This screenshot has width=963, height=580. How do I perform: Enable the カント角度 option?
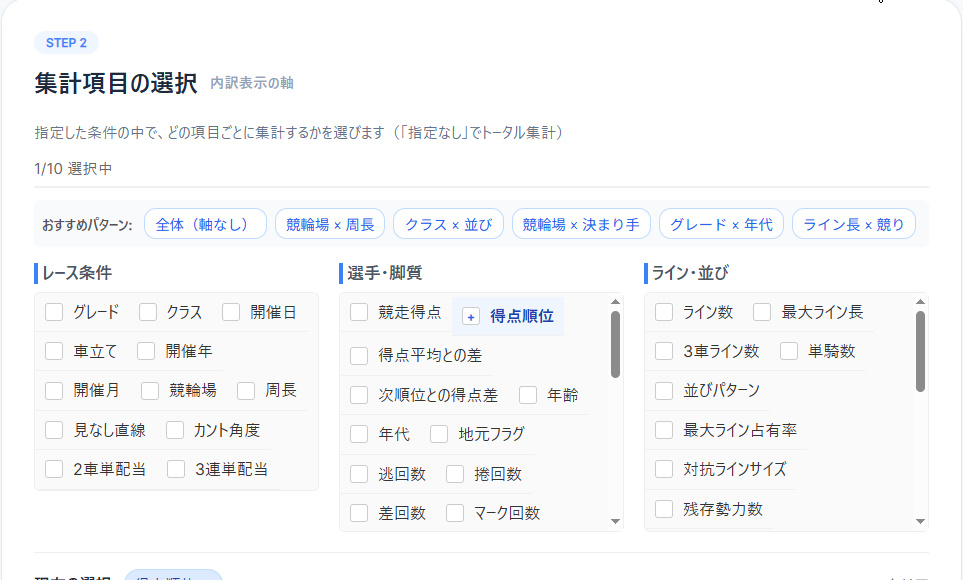(174, 429)
